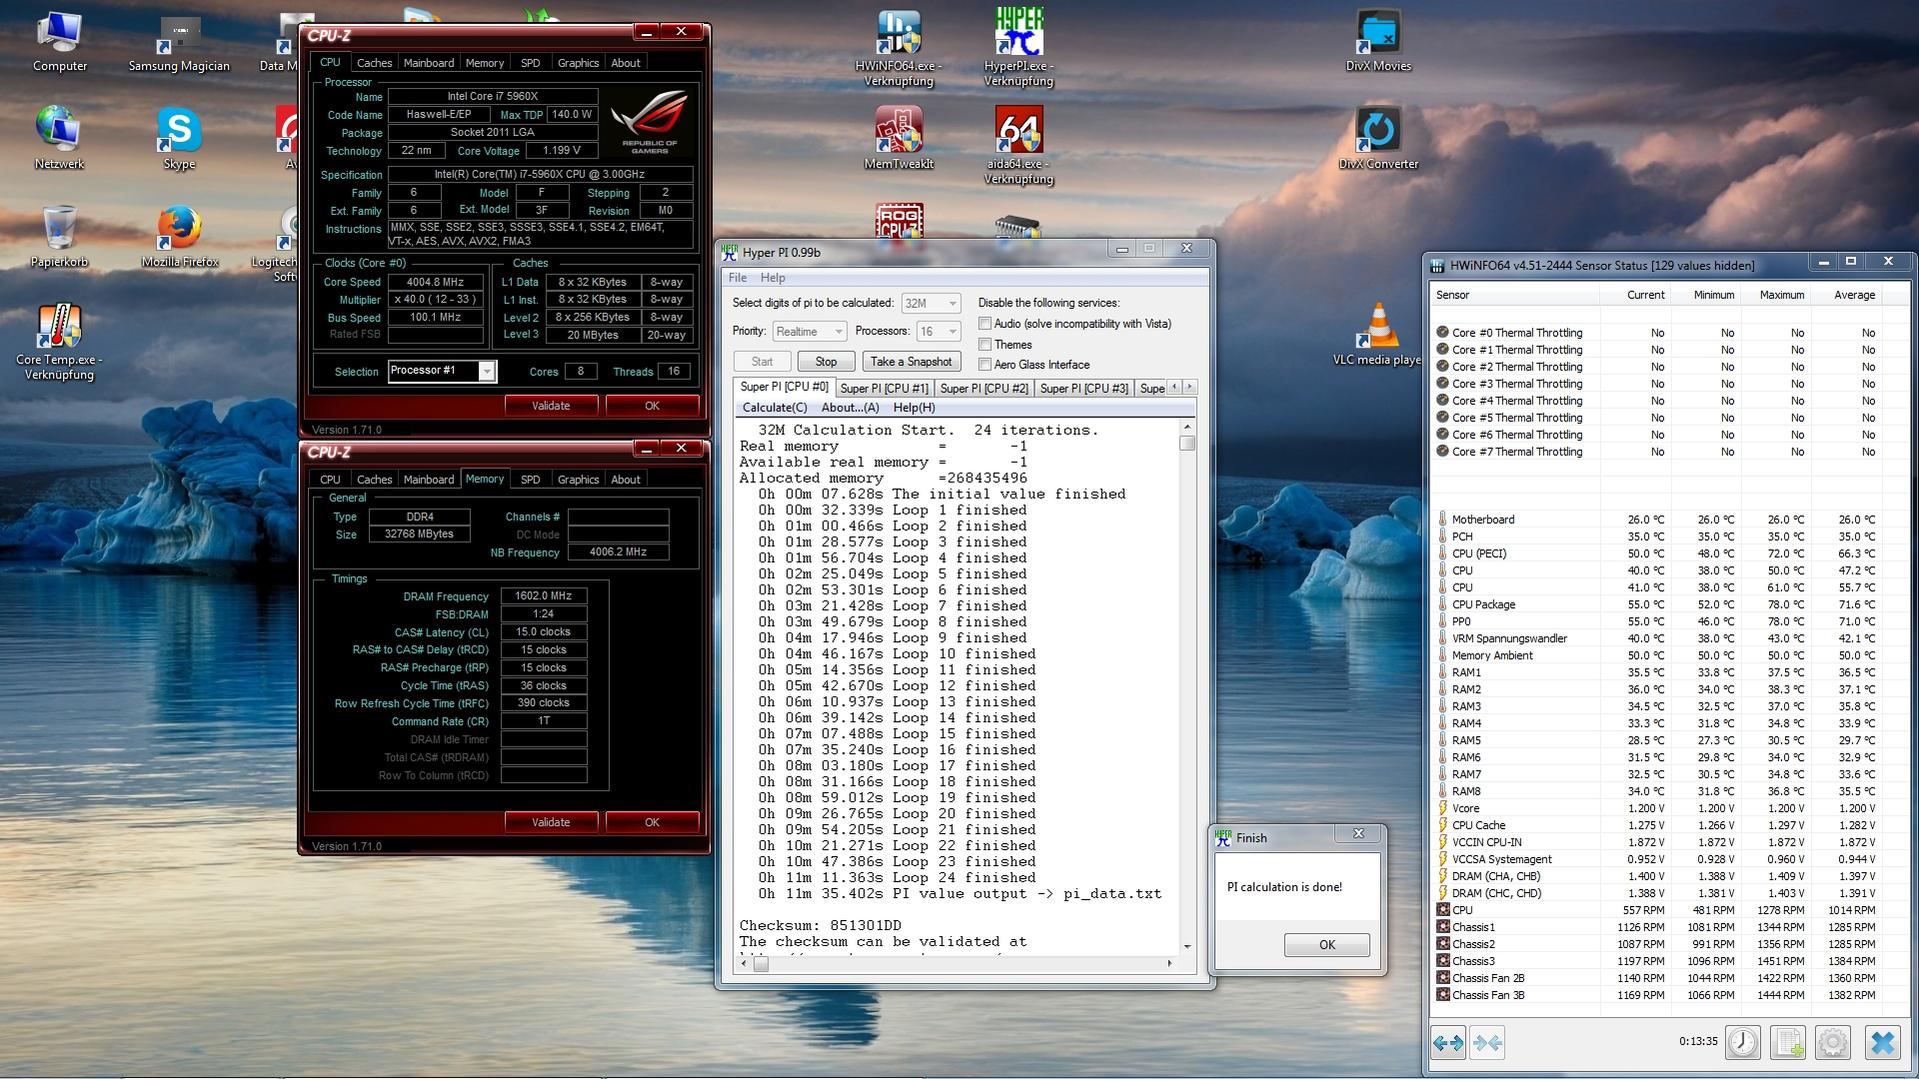Toggle the Themes checkbox in Hyper PI
This screenshot has width=1919, height=1079.
(985, 344)
